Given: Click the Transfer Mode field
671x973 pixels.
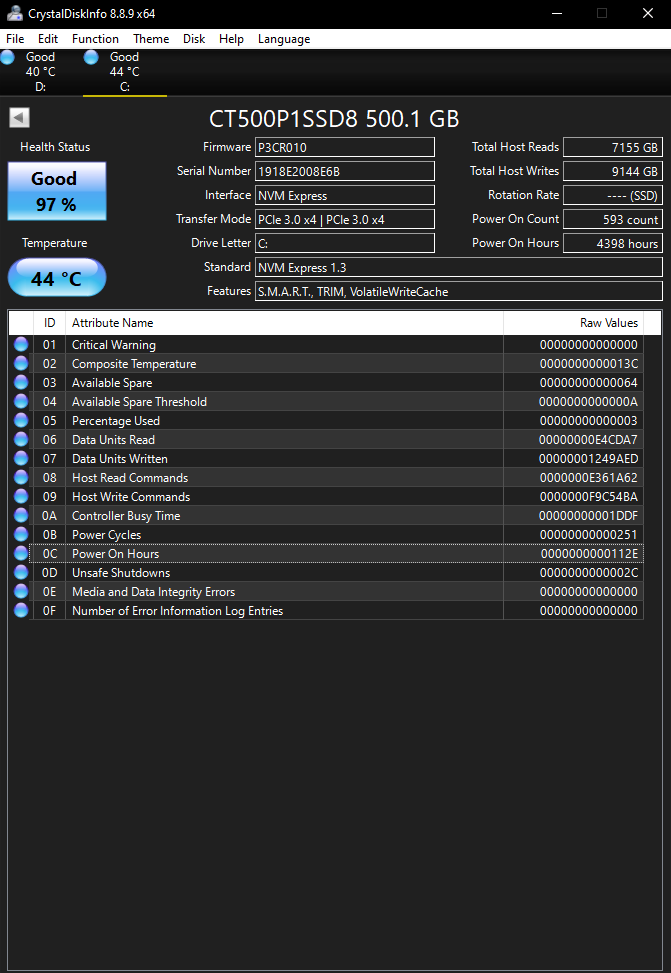Looking at the screenshot, I should click(x=345, y=219).
